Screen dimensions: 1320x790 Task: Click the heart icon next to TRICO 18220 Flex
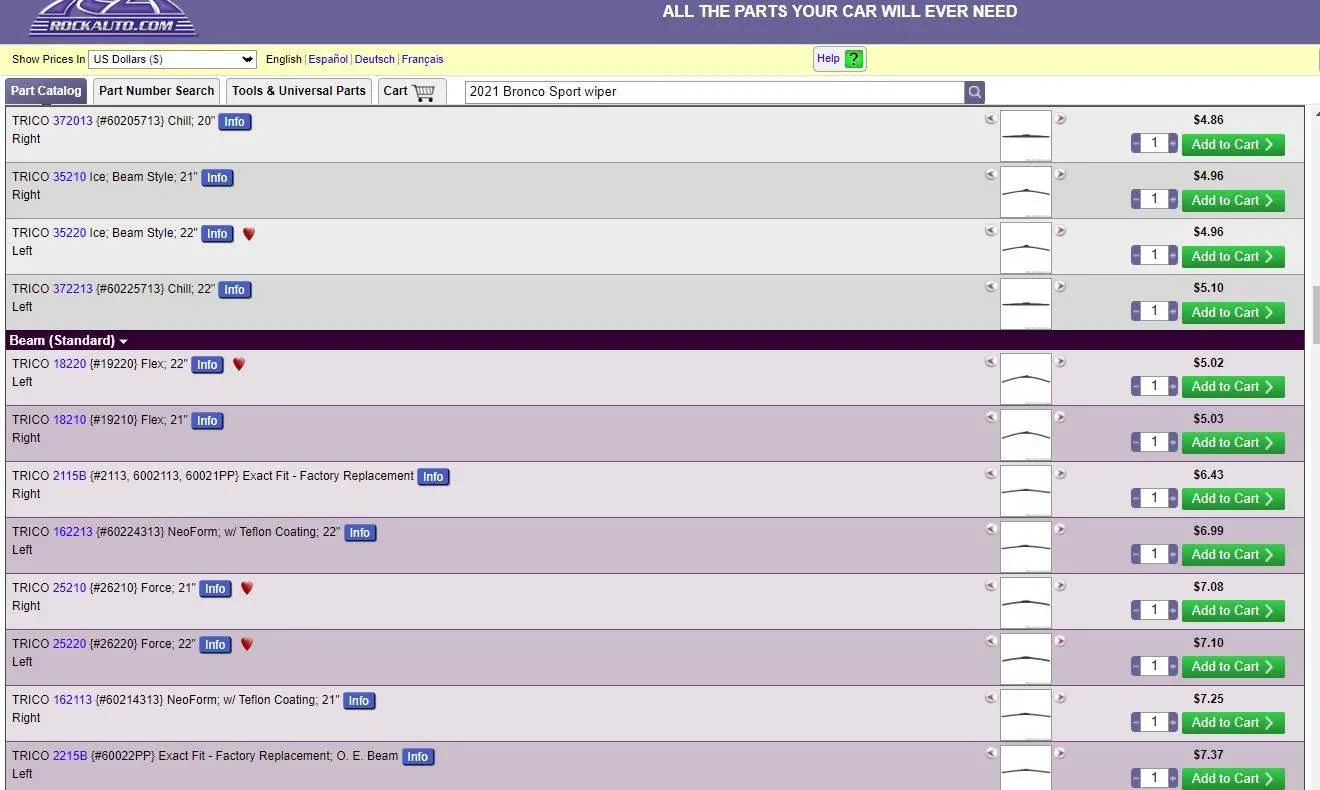[239, 365]
